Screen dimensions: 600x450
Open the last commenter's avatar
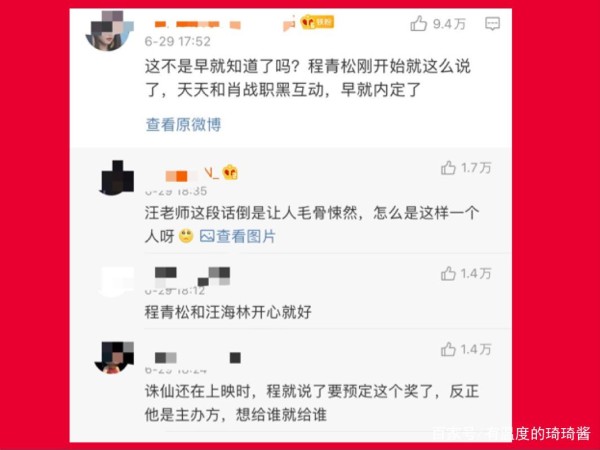pyautogui.click(x=114, y=357)
